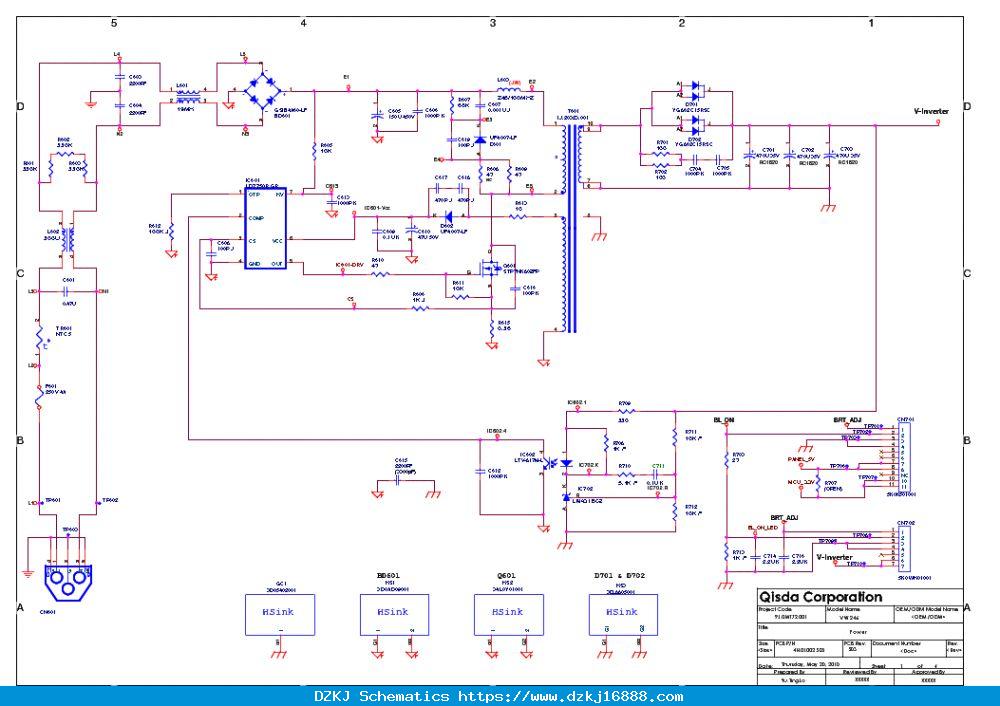Click the VCC pin label inside IC601
The width and height of the screenshot is (1000, 706).
point(277,241)
